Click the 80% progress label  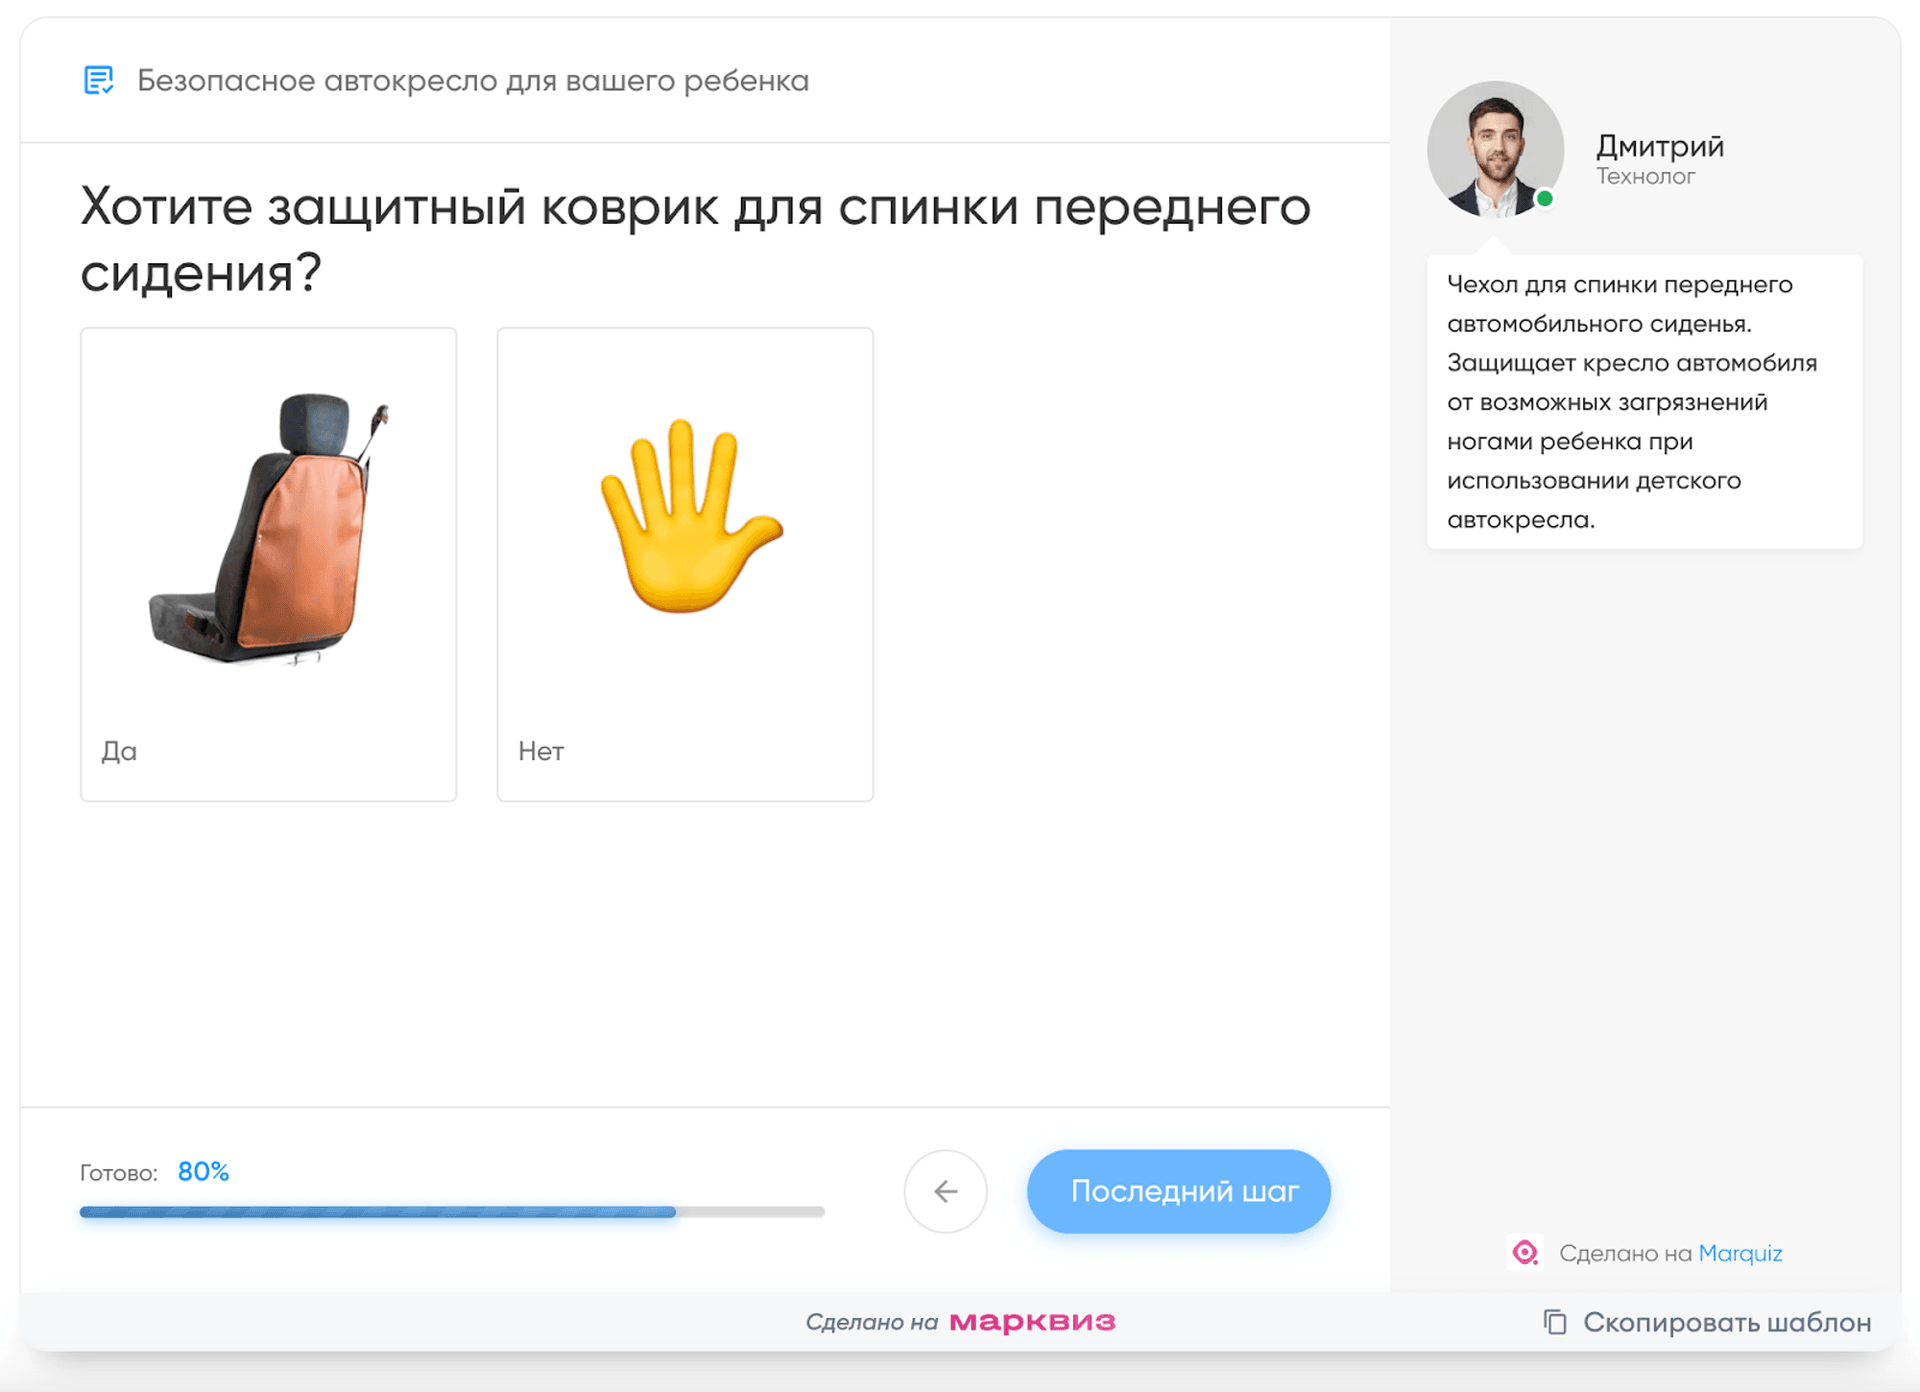click(203, 1172)
